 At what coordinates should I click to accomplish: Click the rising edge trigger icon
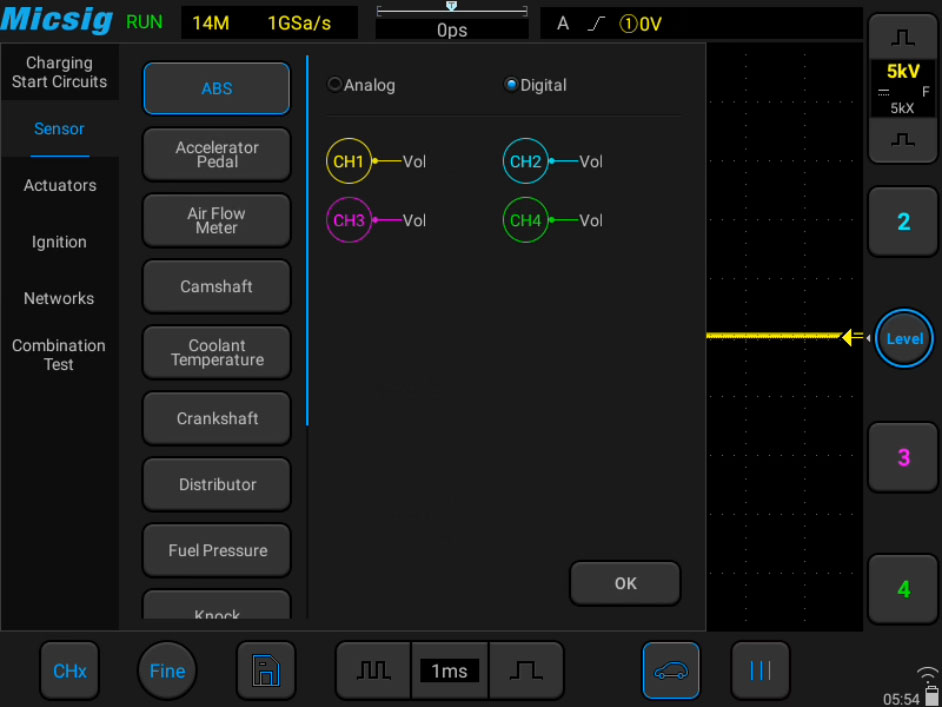595,23
